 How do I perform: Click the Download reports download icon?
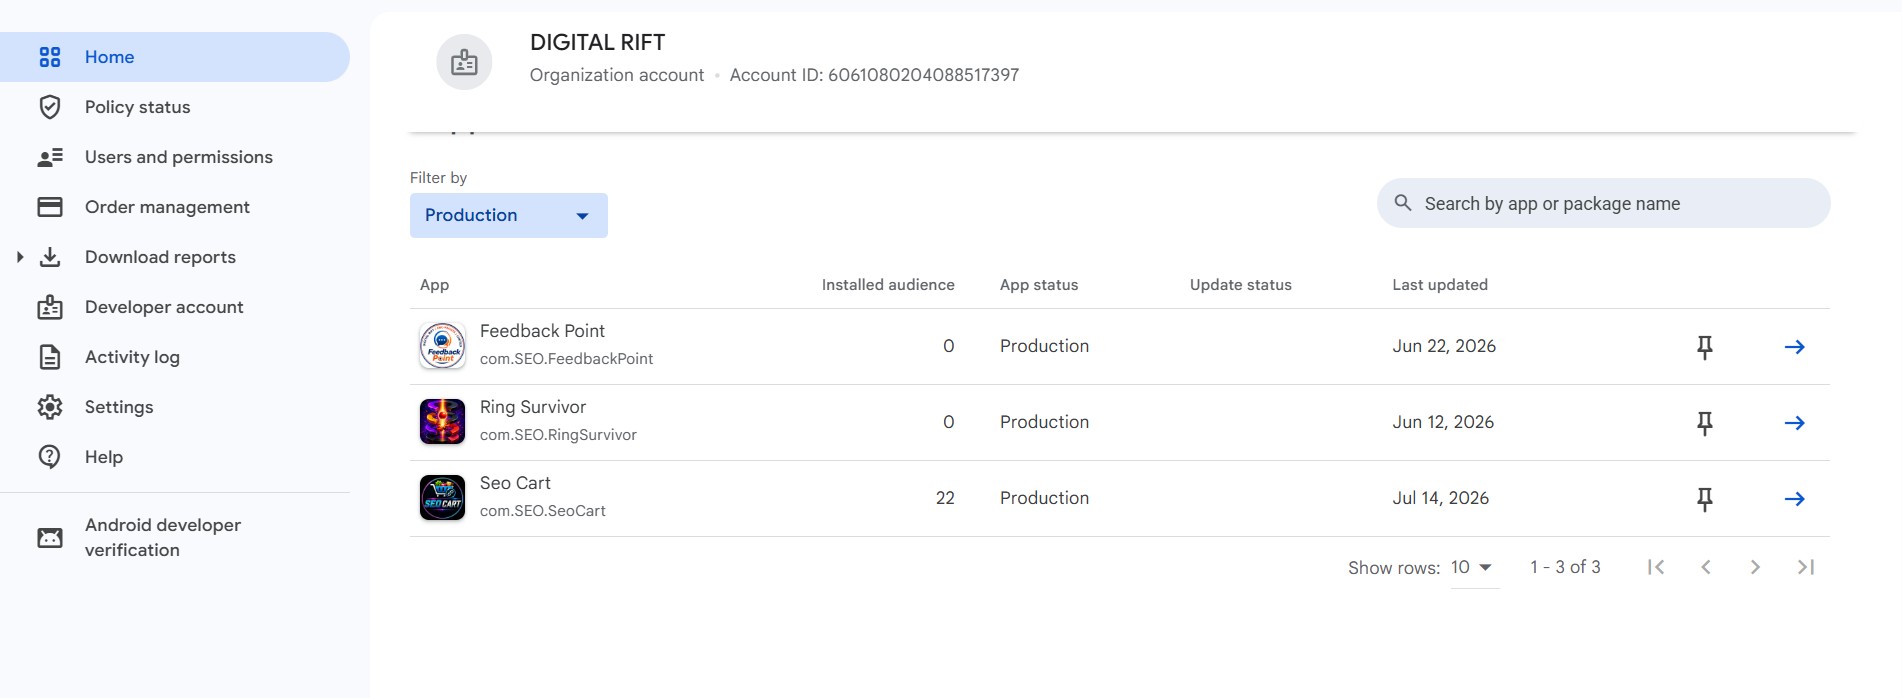(x=50, y=257)
